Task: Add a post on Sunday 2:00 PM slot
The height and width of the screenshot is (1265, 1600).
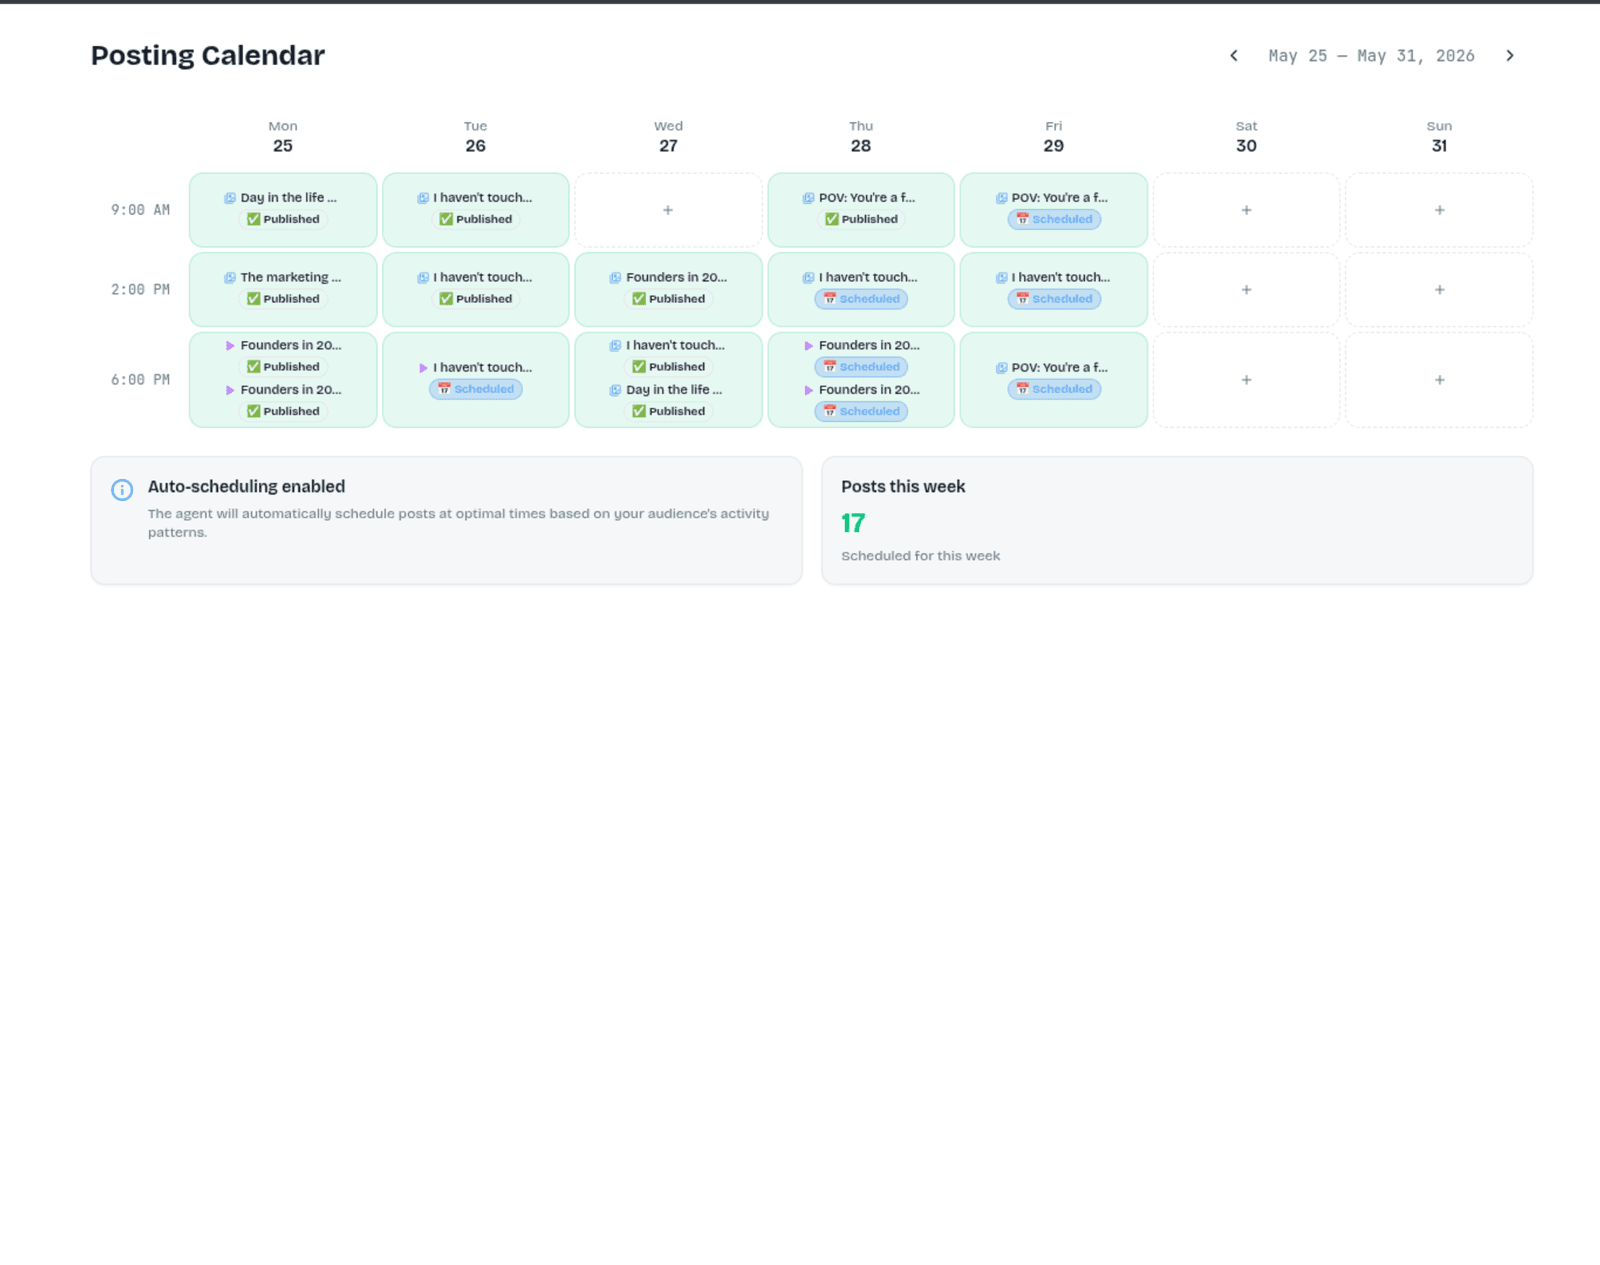Action: 1439,290
